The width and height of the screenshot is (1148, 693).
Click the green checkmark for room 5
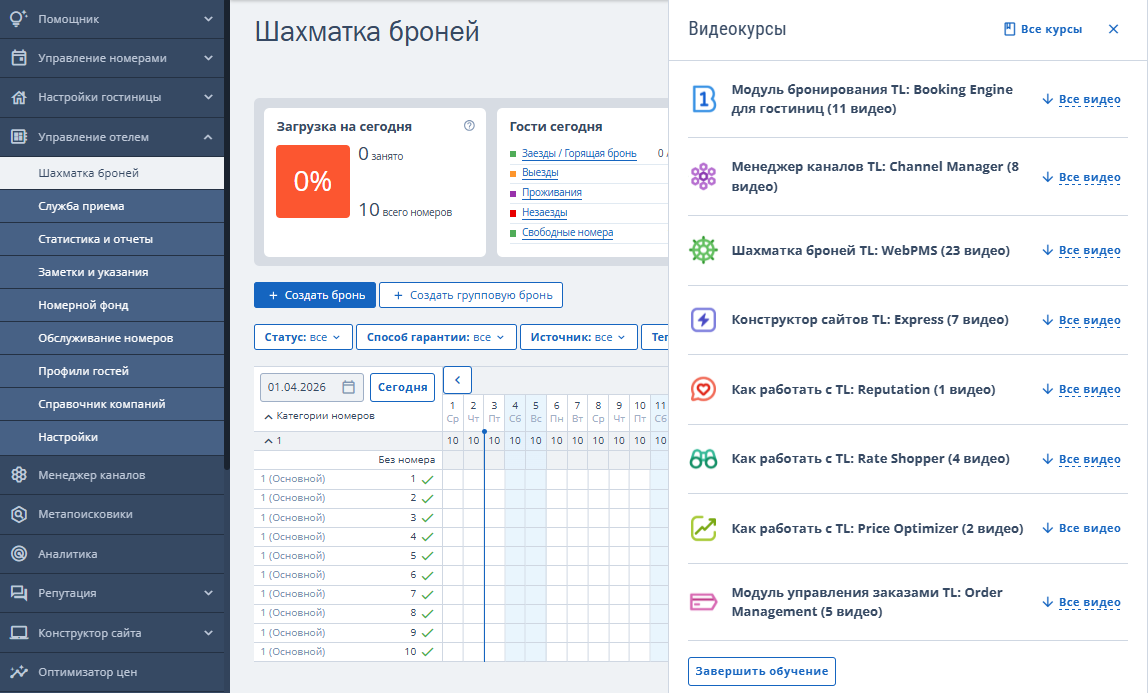(x=428, y=556)
